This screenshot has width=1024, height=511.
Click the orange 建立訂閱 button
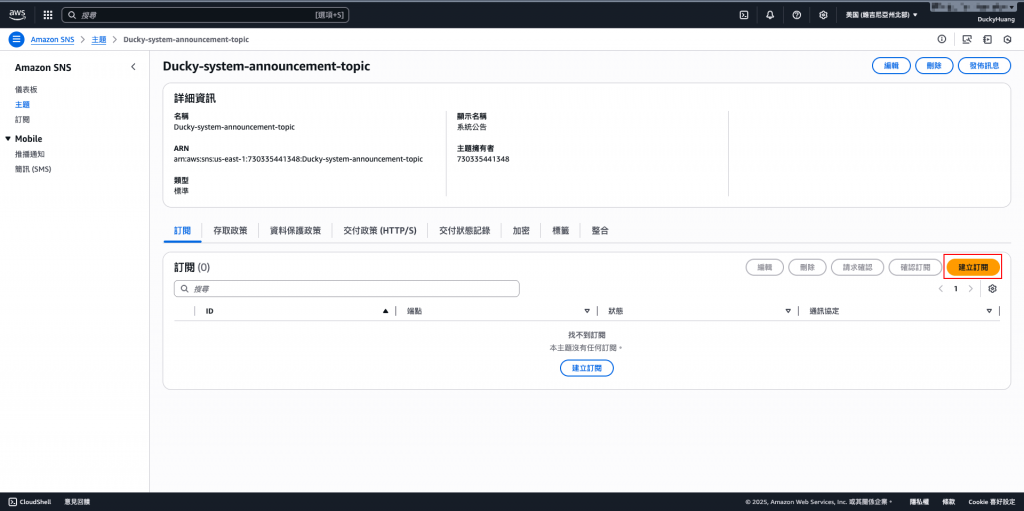point(973,267)
